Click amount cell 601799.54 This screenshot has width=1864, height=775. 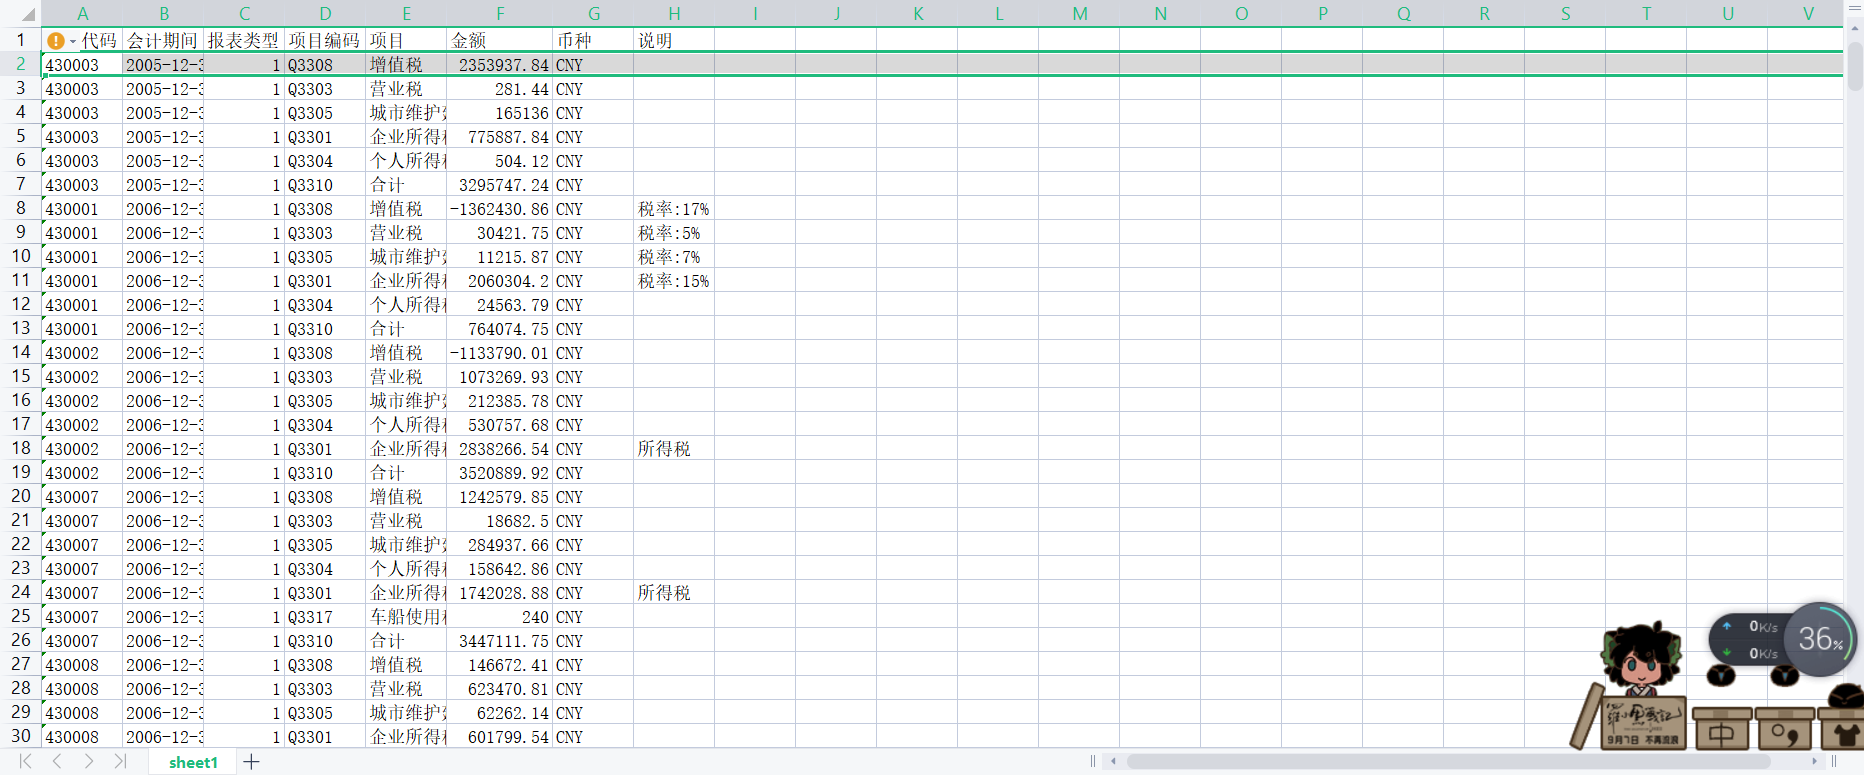(x=500, y=737)
